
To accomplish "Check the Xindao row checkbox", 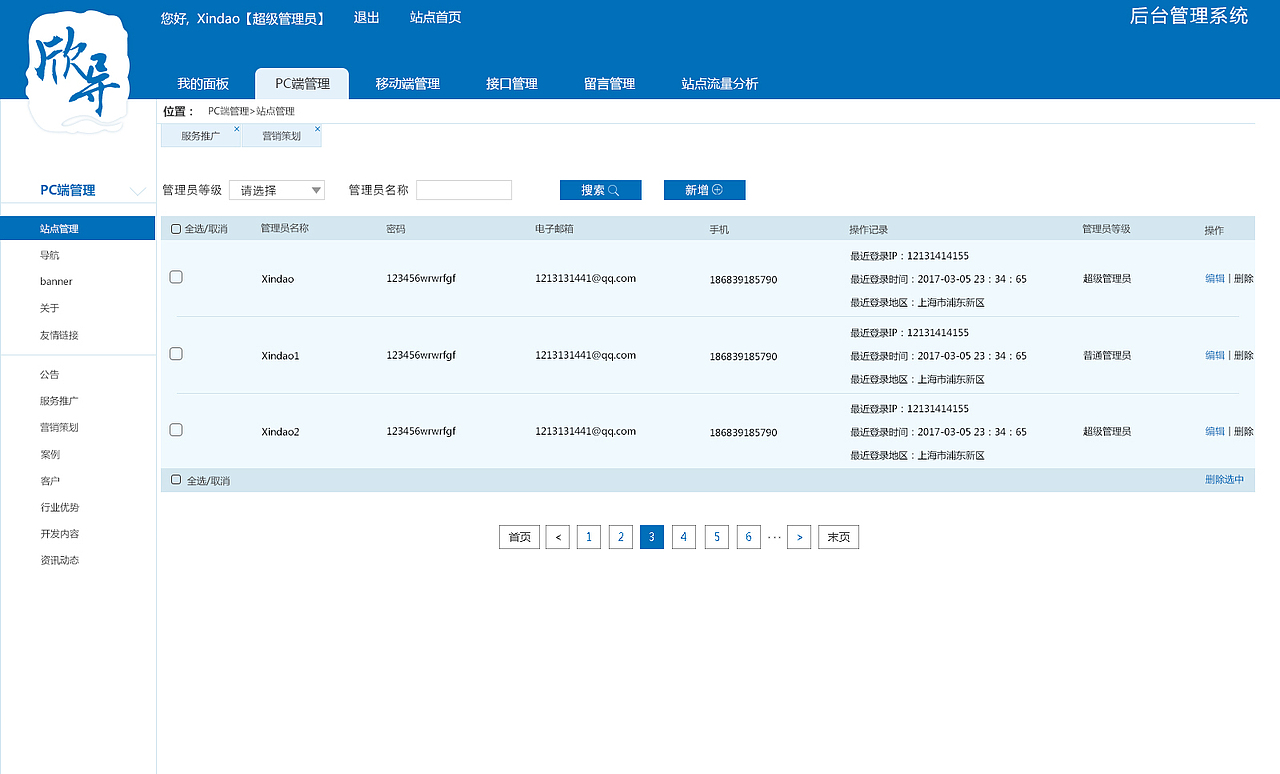I will pos(176,277).
